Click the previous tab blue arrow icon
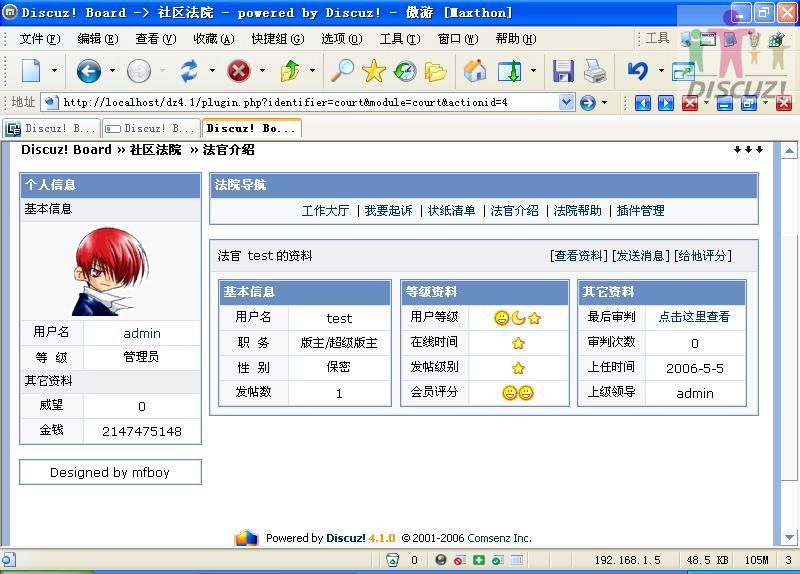Screen dimensions: 800x574 (x=642, y=103)
